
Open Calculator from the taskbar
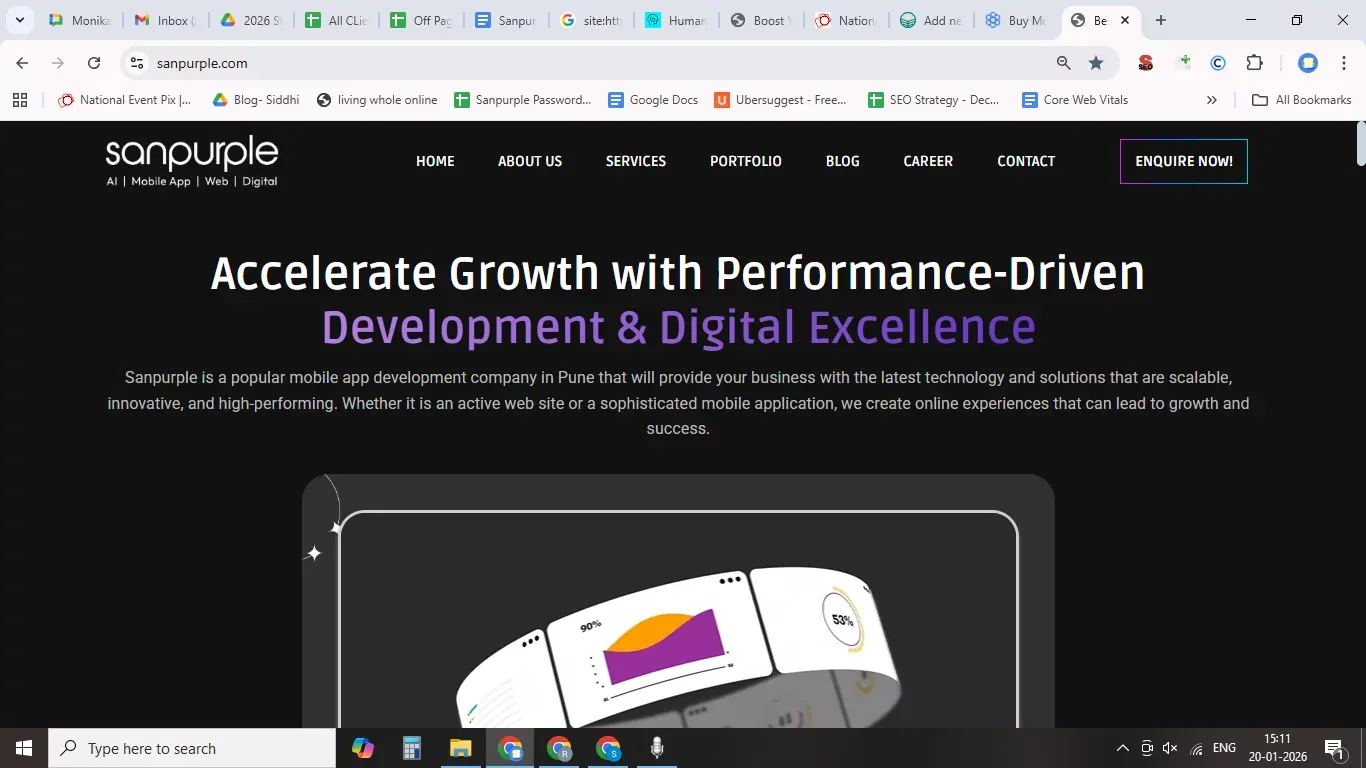click(412, 748)
